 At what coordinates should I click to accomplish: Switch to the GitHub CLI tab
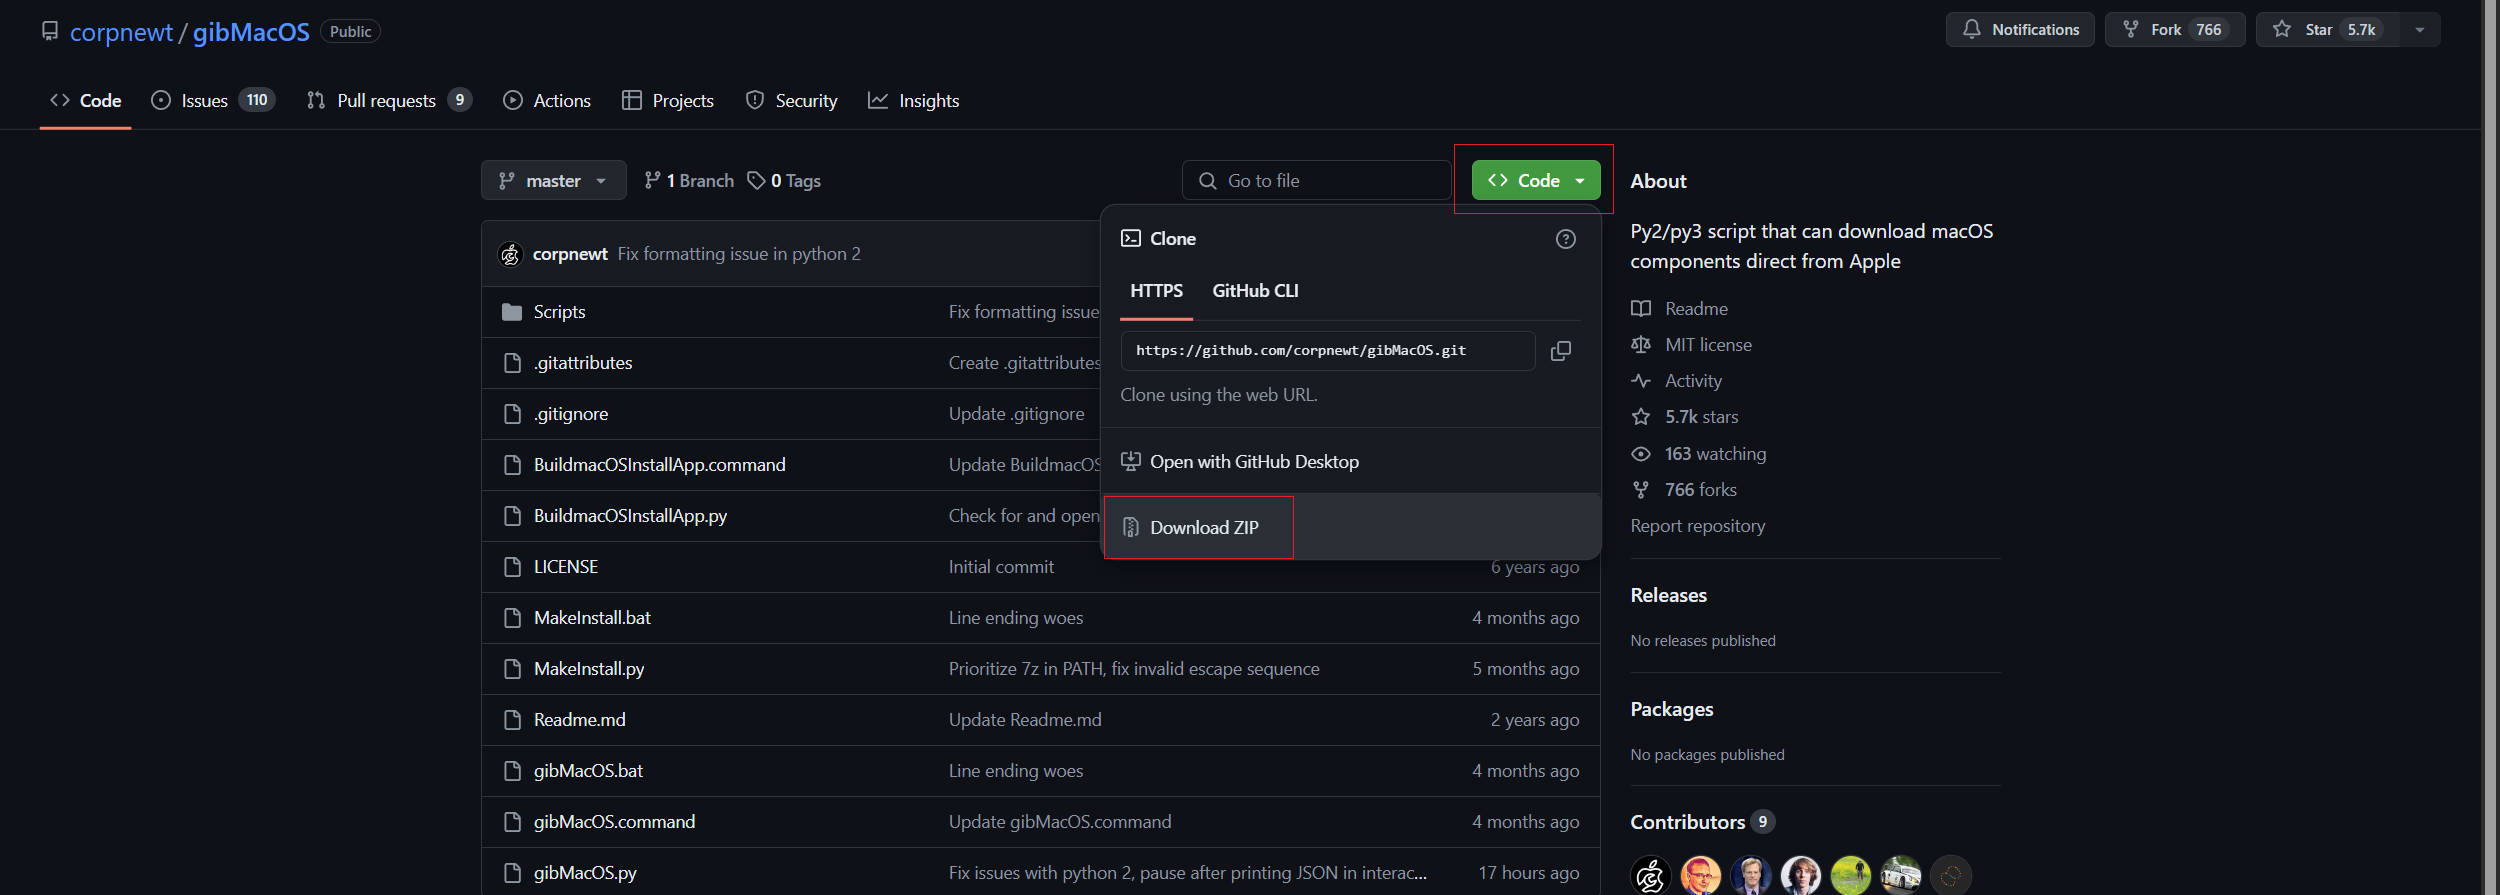click(1255, 291)
